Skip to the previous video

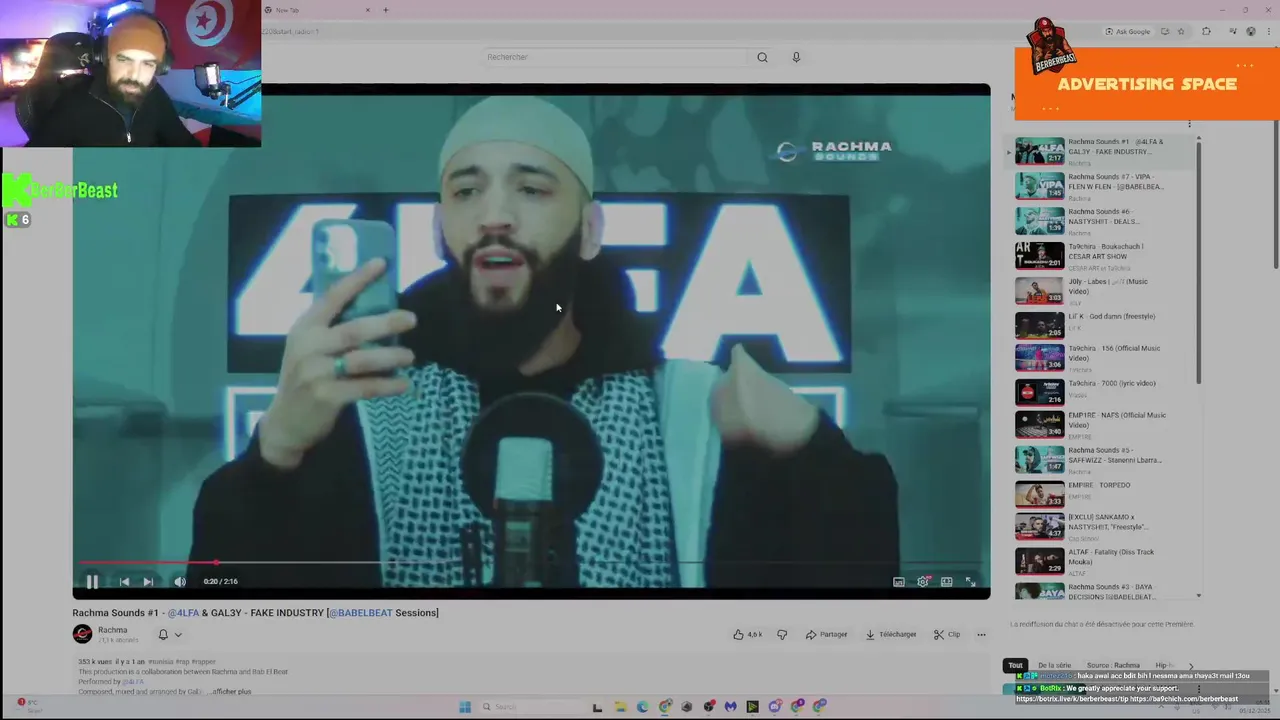point(124,581)
